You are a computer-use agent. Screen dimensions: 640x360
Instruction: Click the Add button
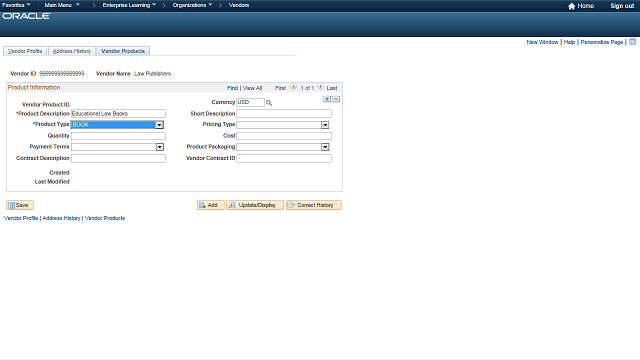(211, 205)
